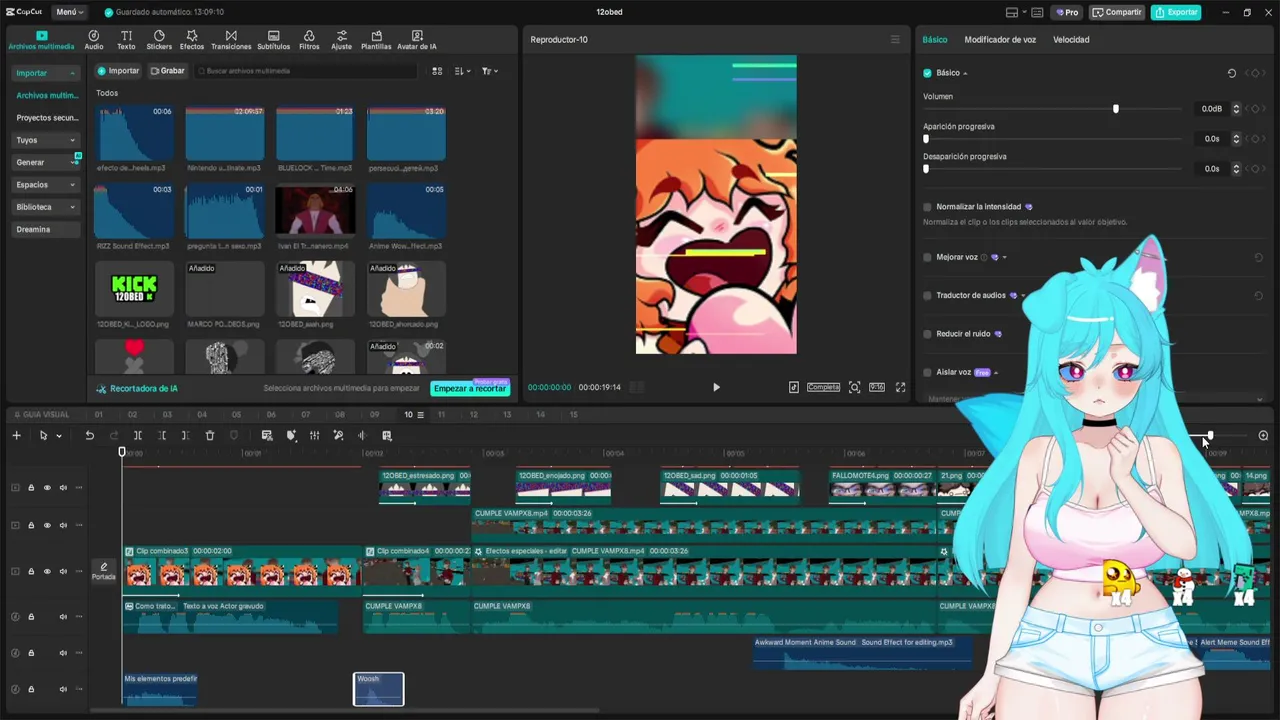Switch media library to grid view
Image resolution: width=1280 pixels, height=720 pixels.
[437, 71]
